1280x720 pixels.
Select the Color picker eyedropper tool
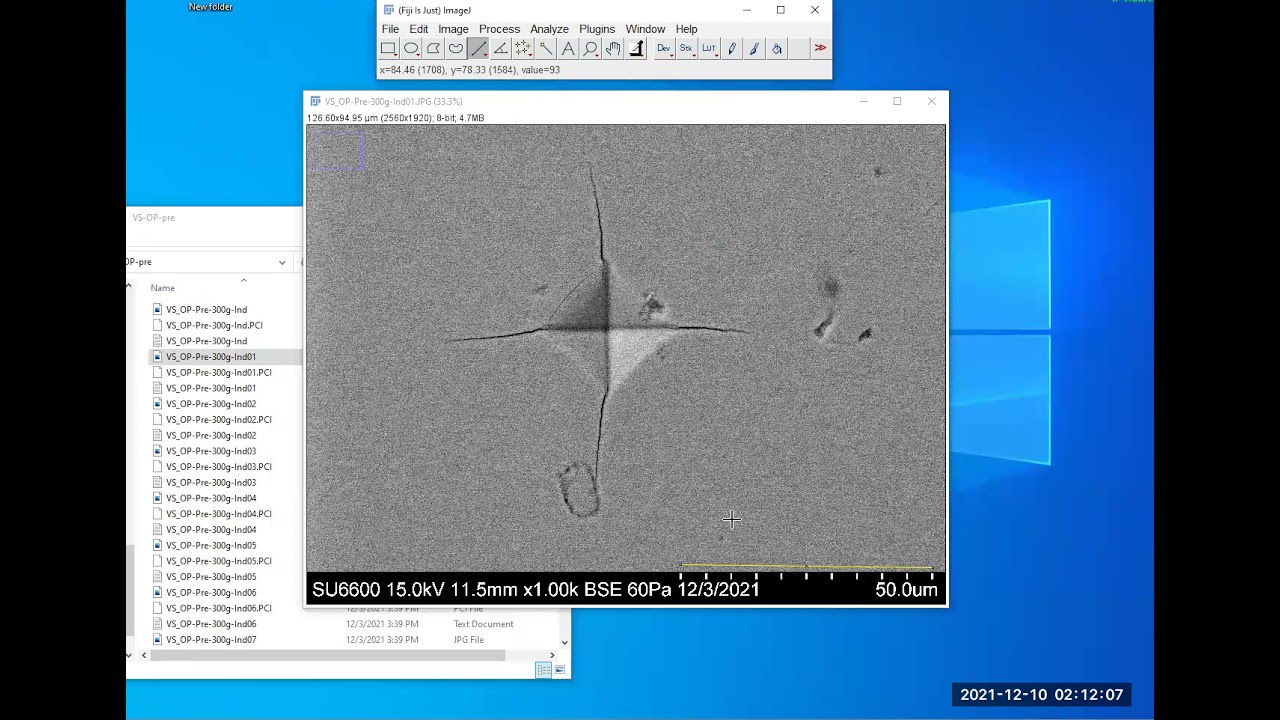click(x=636, y=48)
